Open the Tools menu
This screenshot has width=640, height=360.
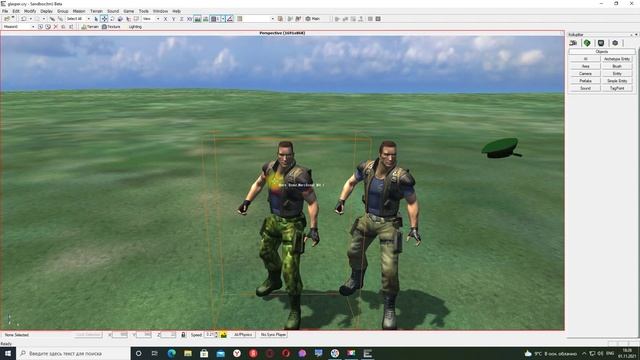144,11
